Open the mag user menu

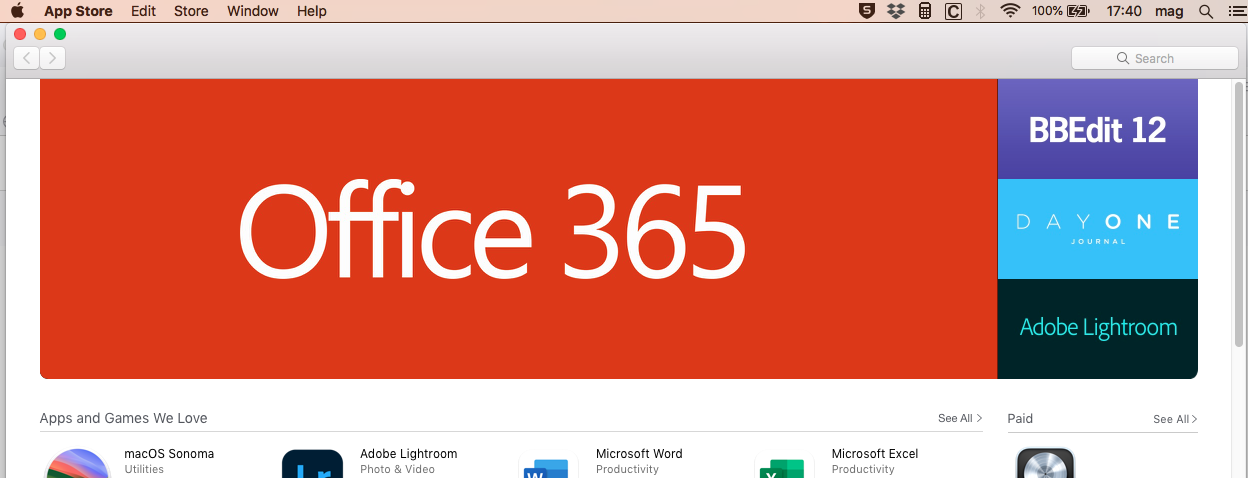tap(1170, 11)
